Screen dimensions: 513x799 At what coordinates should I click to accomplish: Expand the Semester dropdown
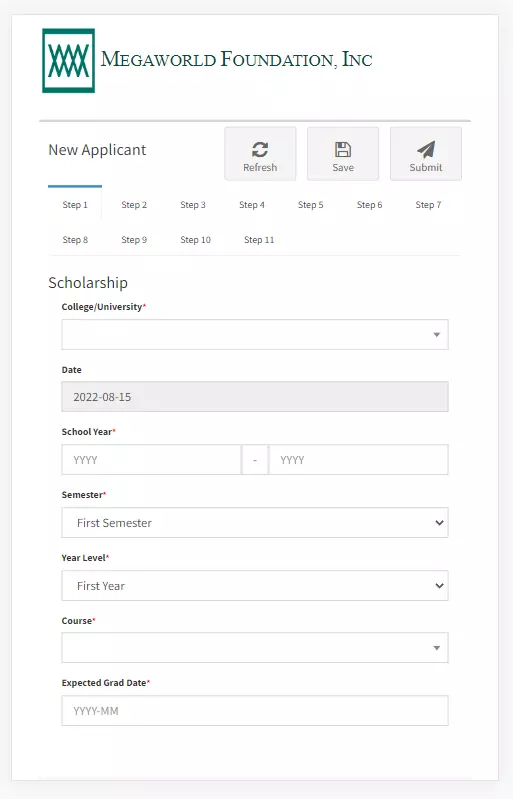pyautogui.click(x=255, y=522)
